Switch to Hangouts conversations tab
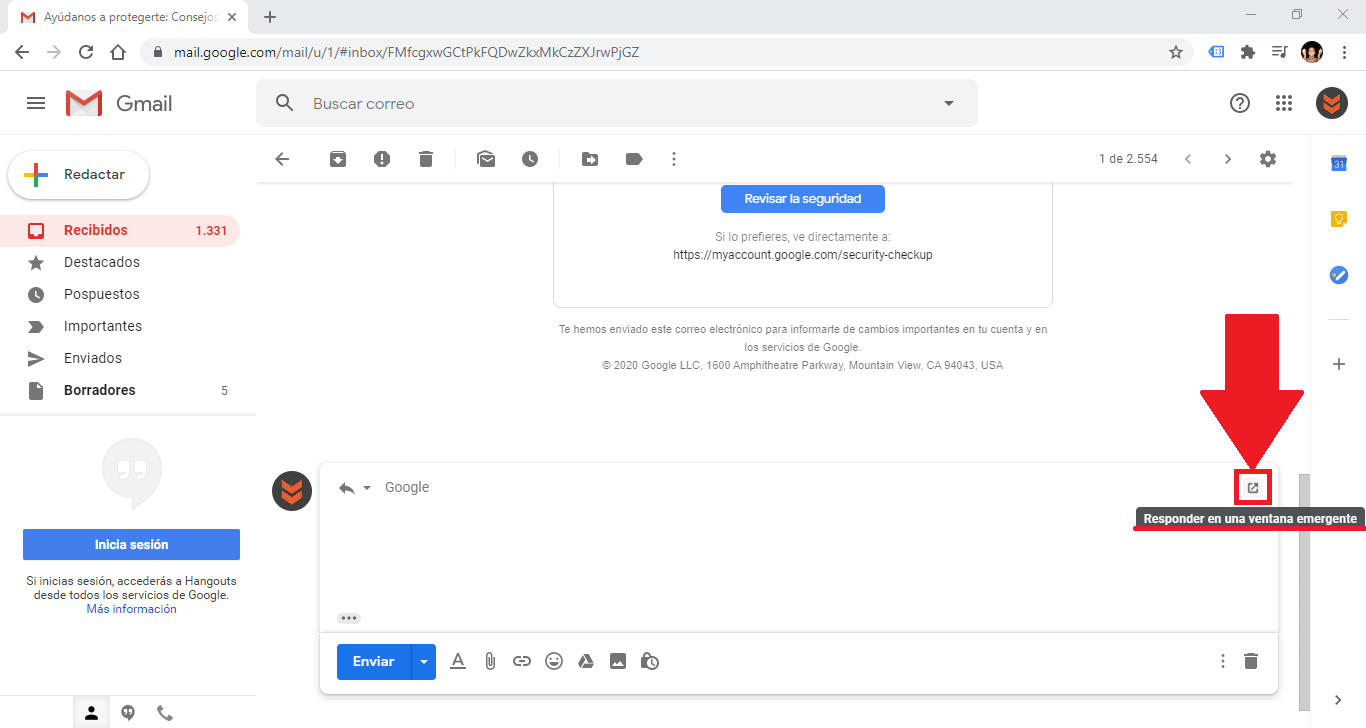The image size is (1366, 728). tap(128, 713)
